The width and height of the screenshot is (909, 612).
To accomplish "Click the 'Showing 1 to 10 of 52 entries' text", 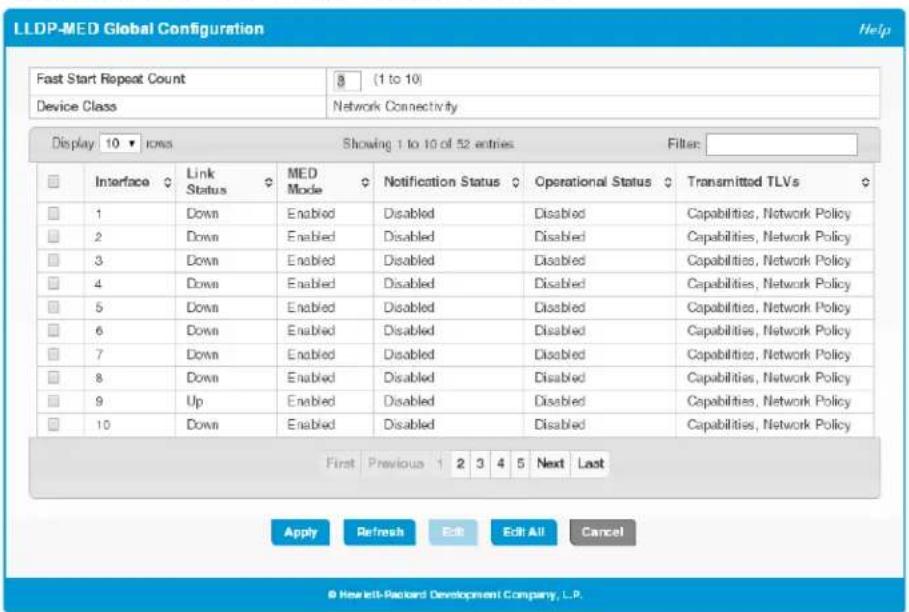I will [428, 144].
